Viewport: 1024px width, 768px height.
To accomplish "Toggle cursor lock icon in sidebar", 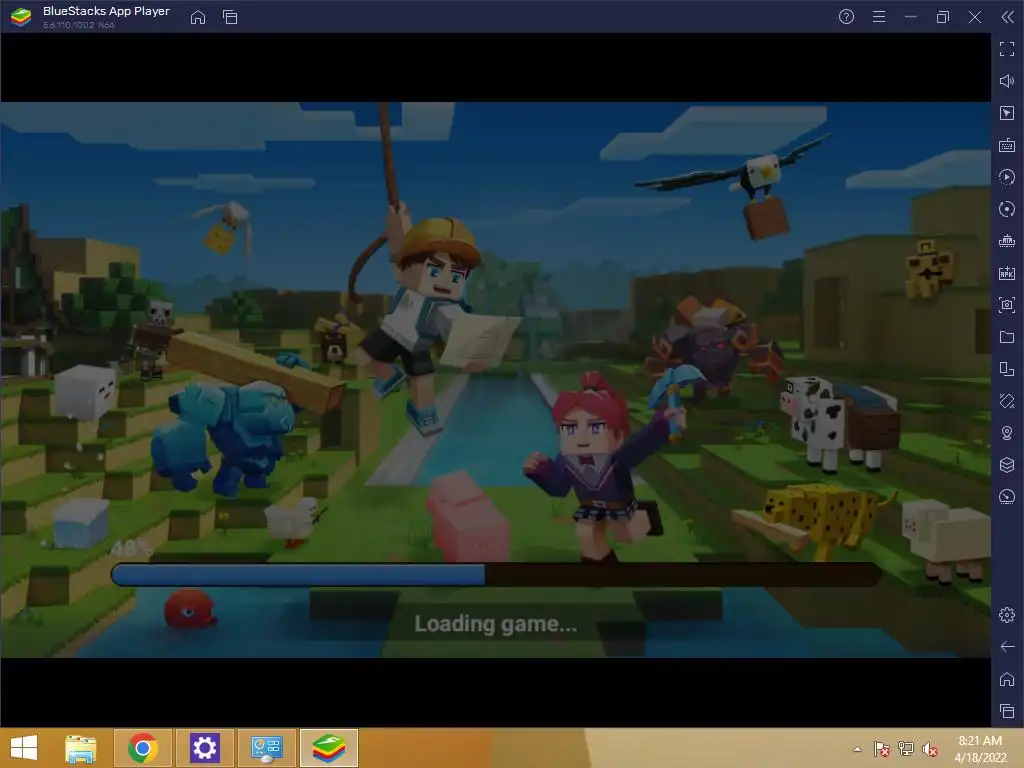I will pyautogui.click(x=1007, y=113).
